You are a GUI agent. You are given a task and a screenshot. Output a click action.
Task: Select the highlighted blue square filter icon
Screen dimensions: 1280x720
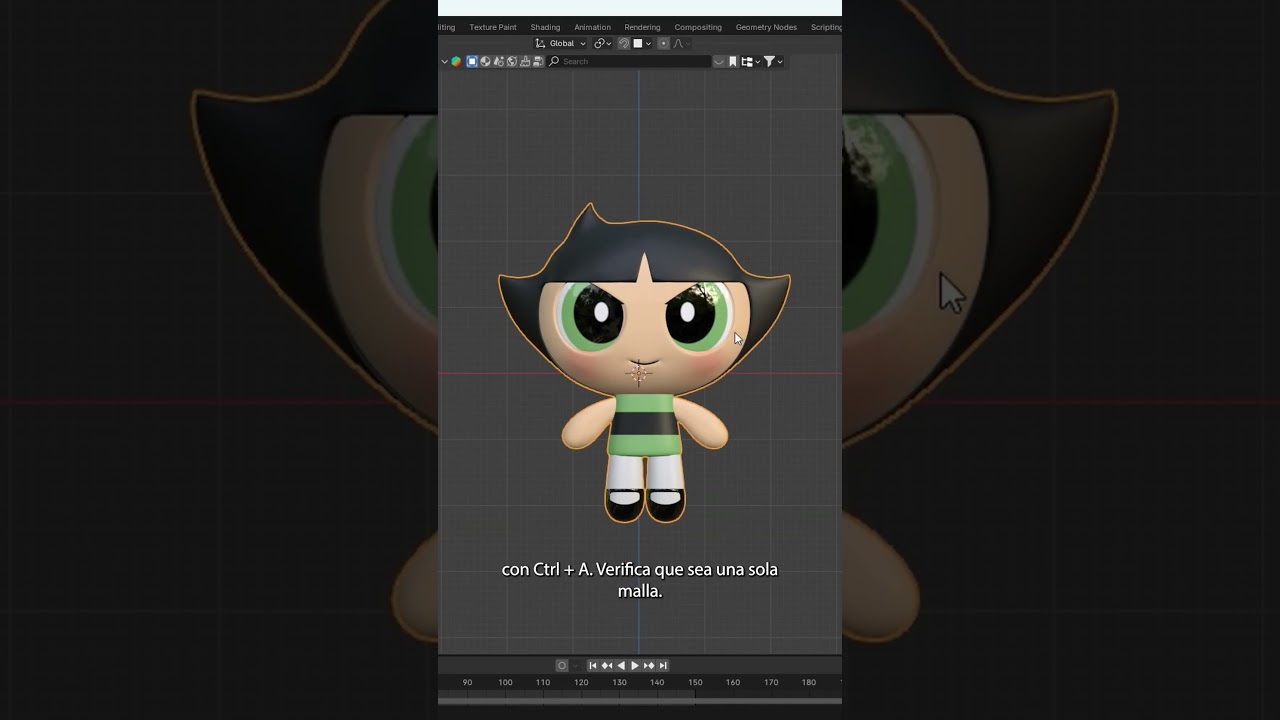click(472, 61)
